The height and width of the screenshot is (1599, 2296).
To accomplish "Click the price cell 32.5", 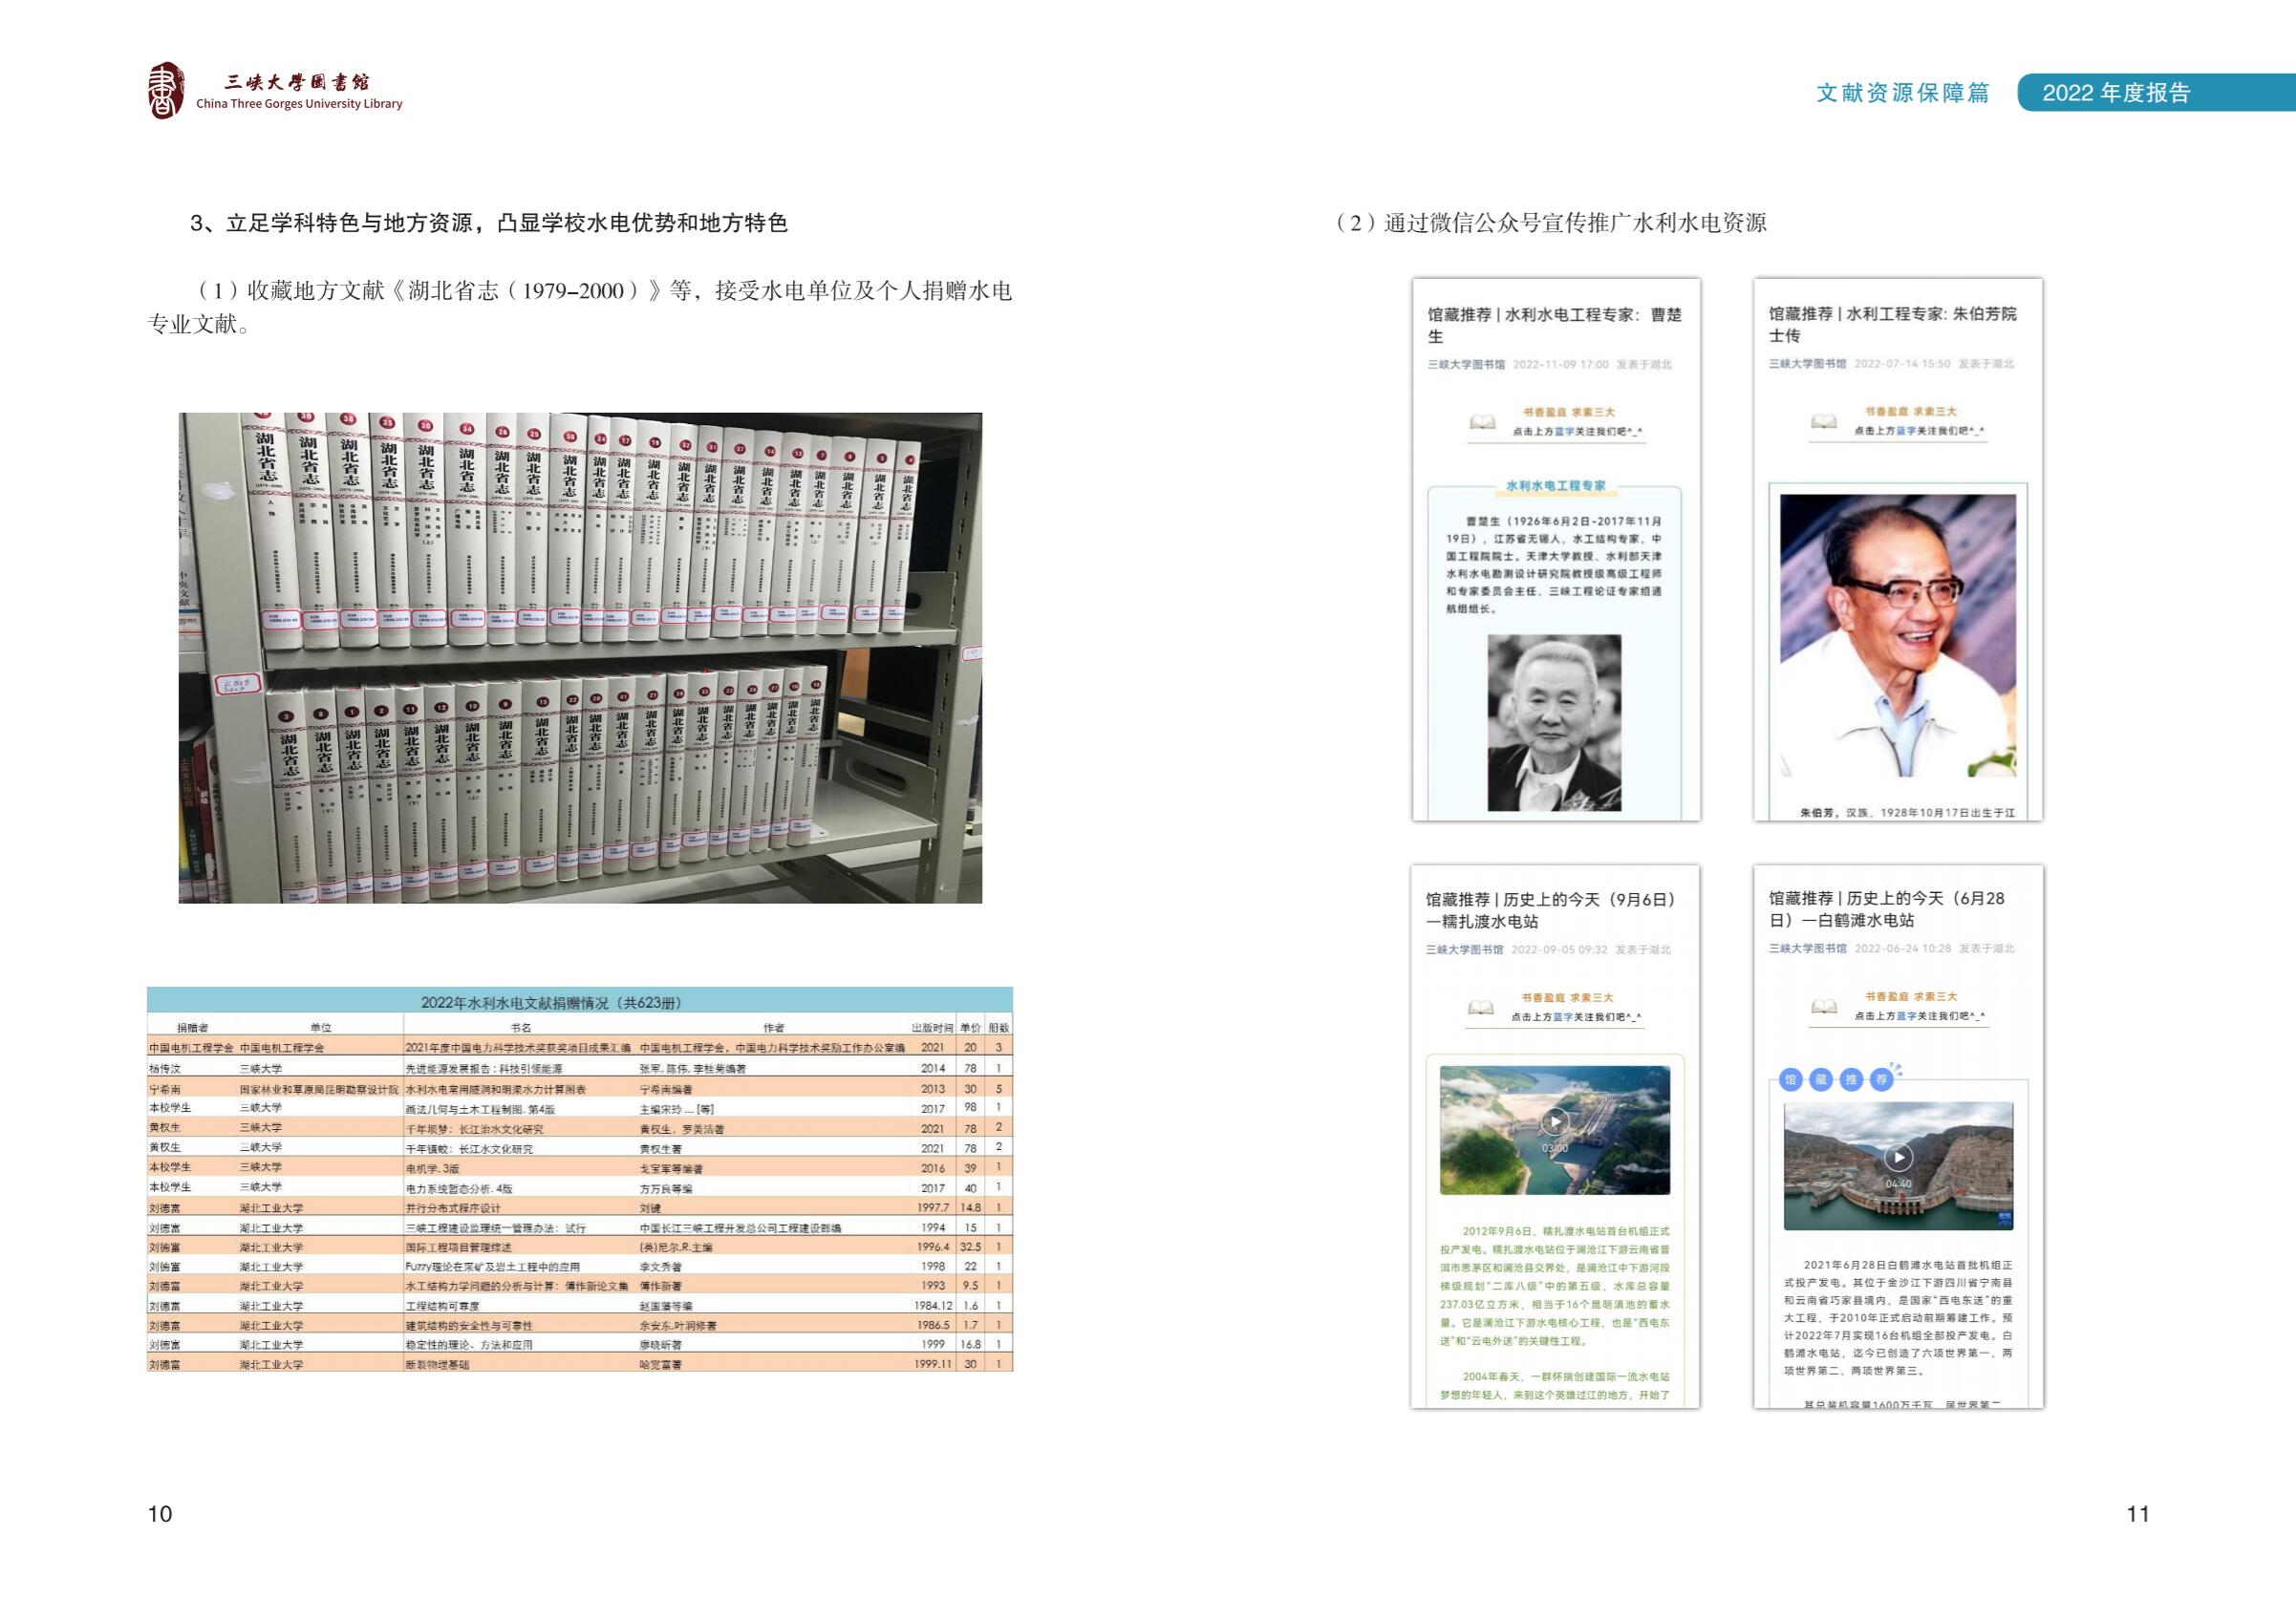I will click(970, 1247).
